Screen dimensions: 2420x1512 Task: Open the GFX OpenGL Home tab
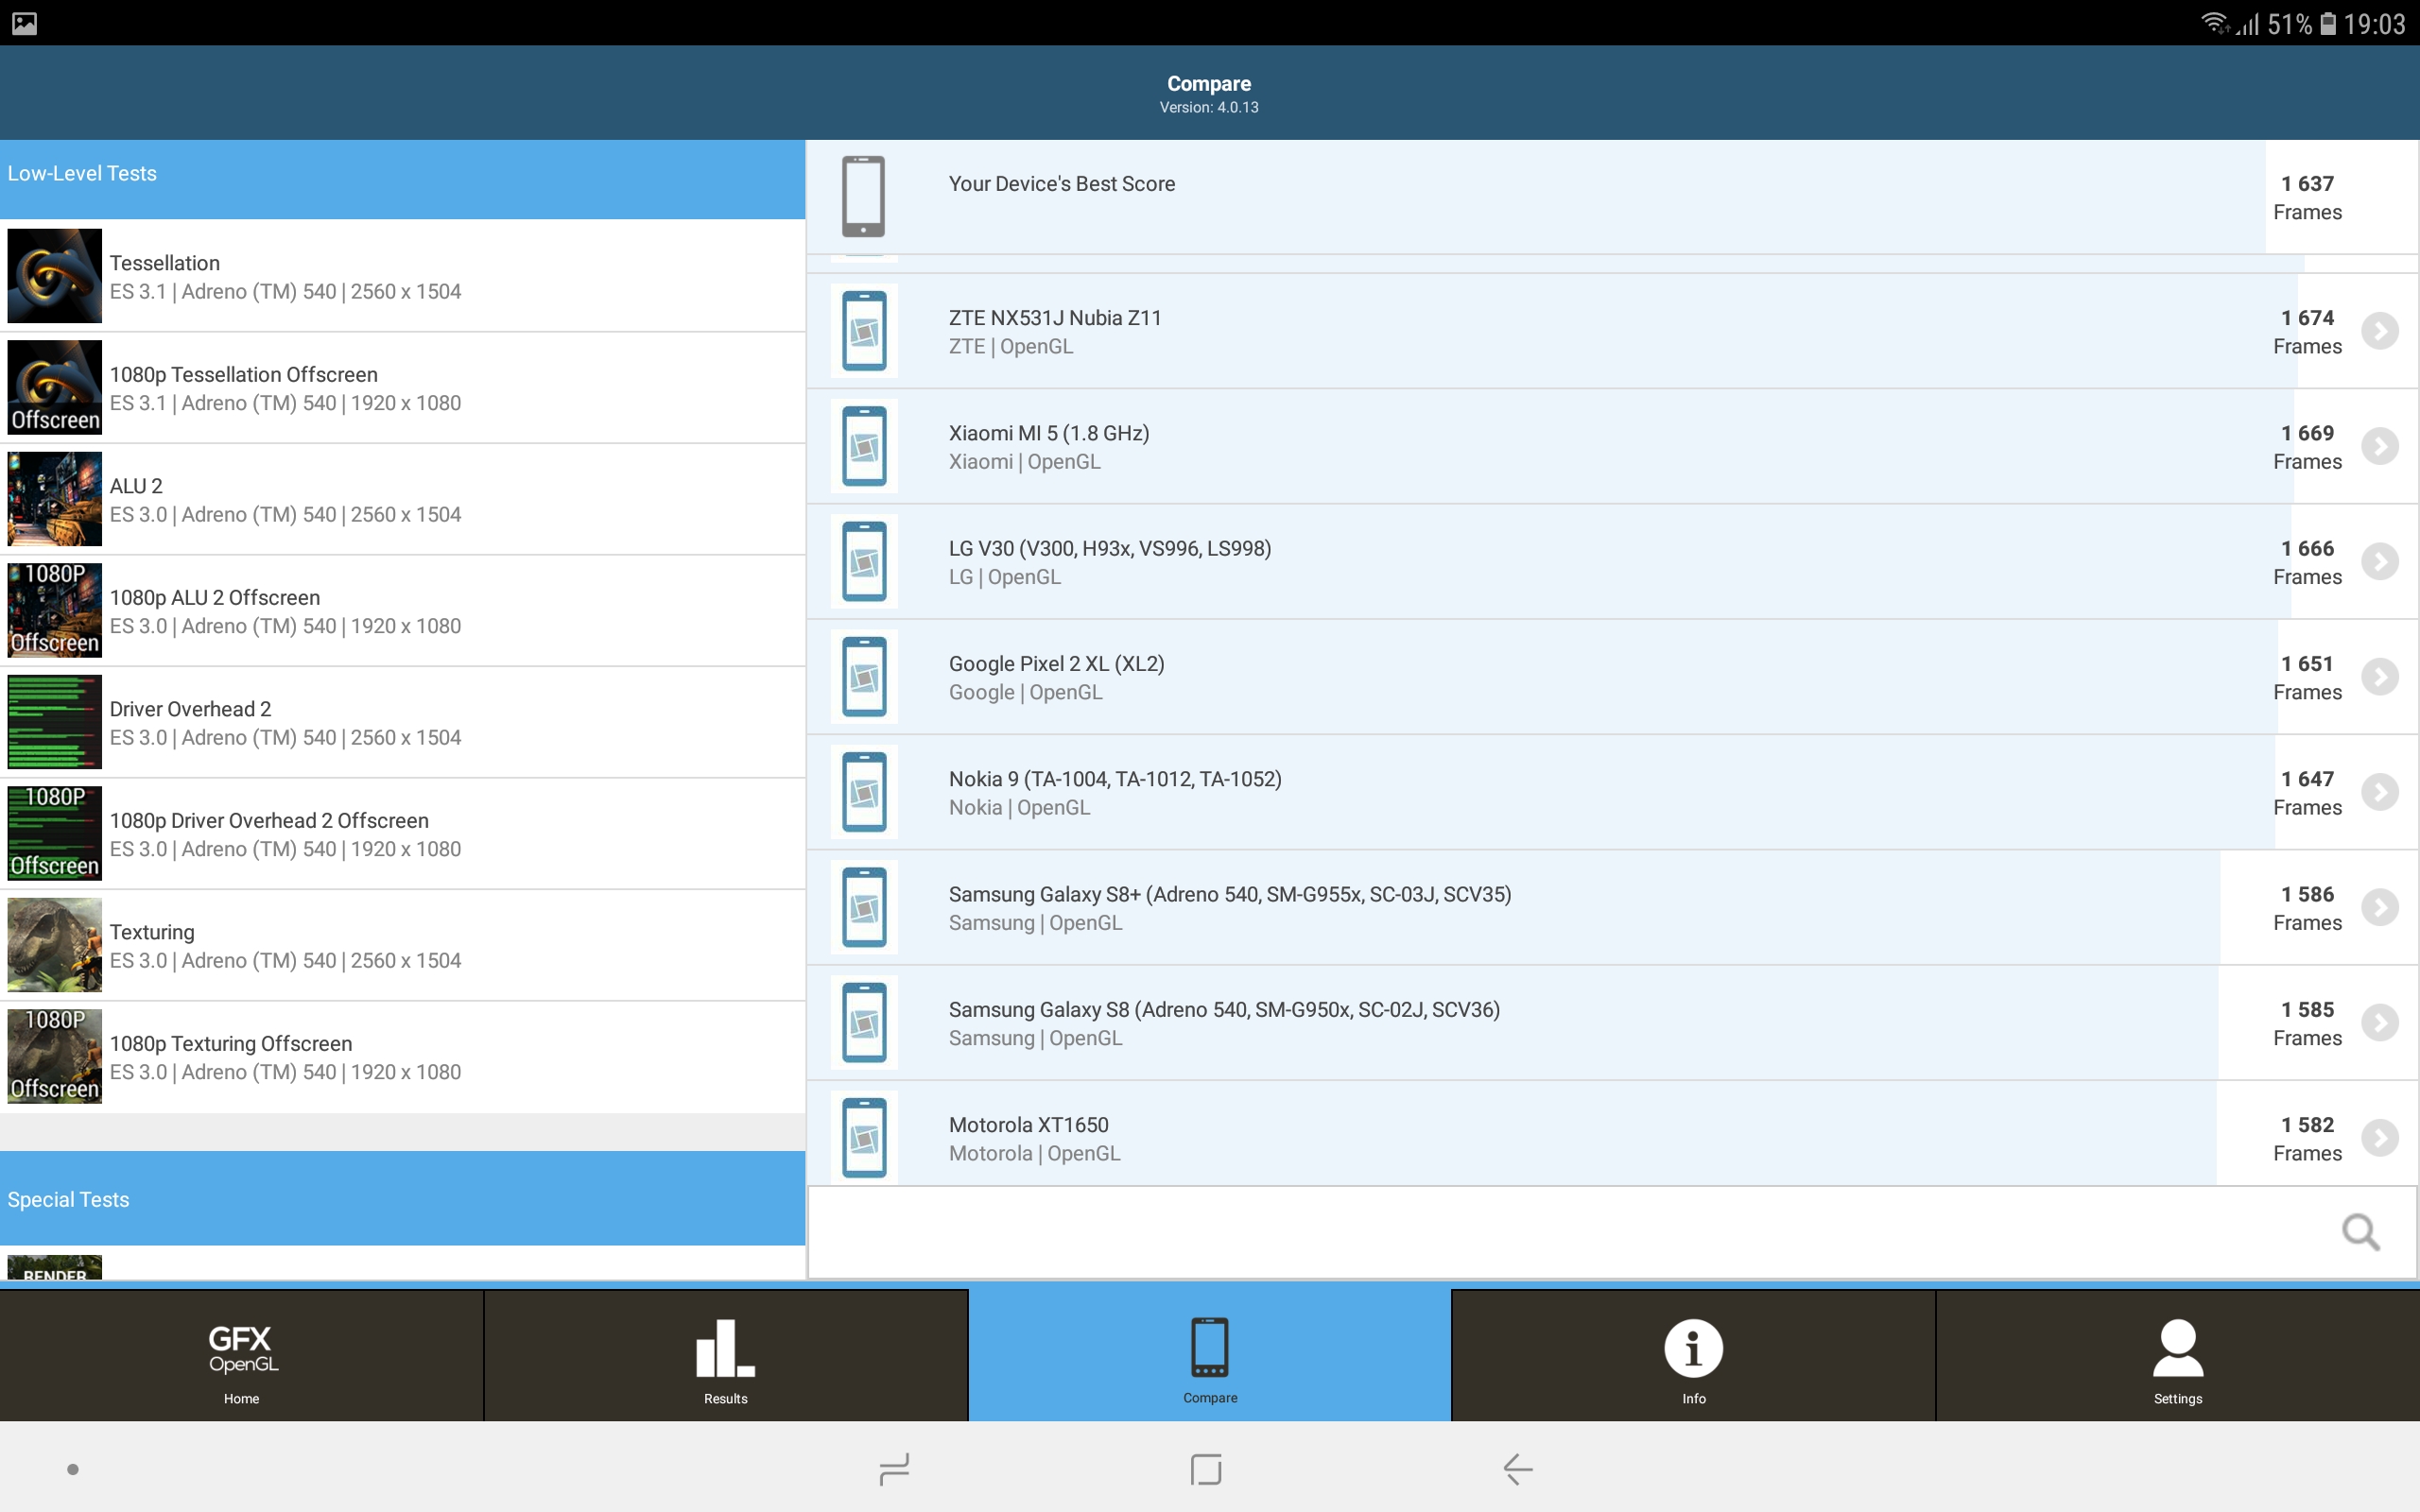tap(241, 1355)
